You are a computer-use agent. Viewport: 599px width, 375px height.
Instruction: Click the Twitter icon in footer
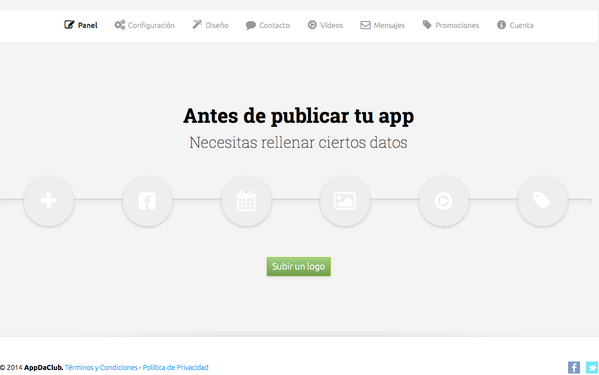592,367
